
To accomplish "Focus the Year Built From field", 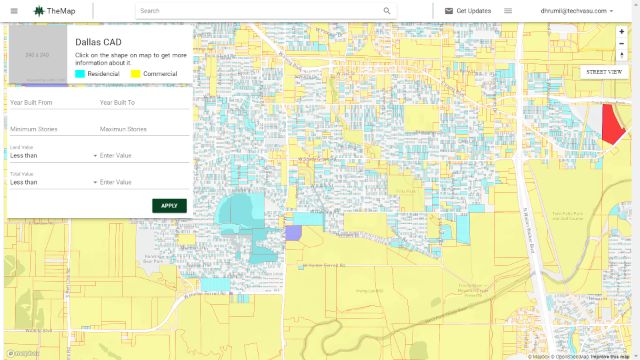I will coord(53,102).
